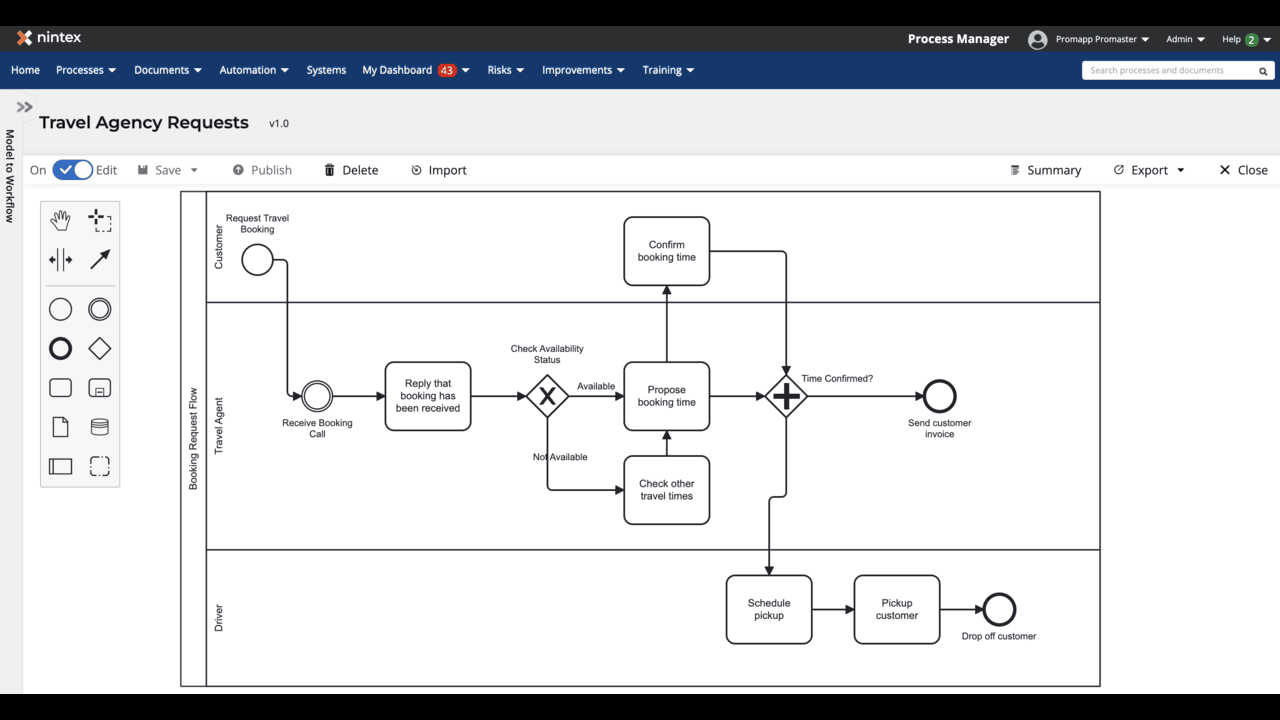Add a Data Object page shape
The width and height of the screenshot is (1280, 720).
coord(61,427)
